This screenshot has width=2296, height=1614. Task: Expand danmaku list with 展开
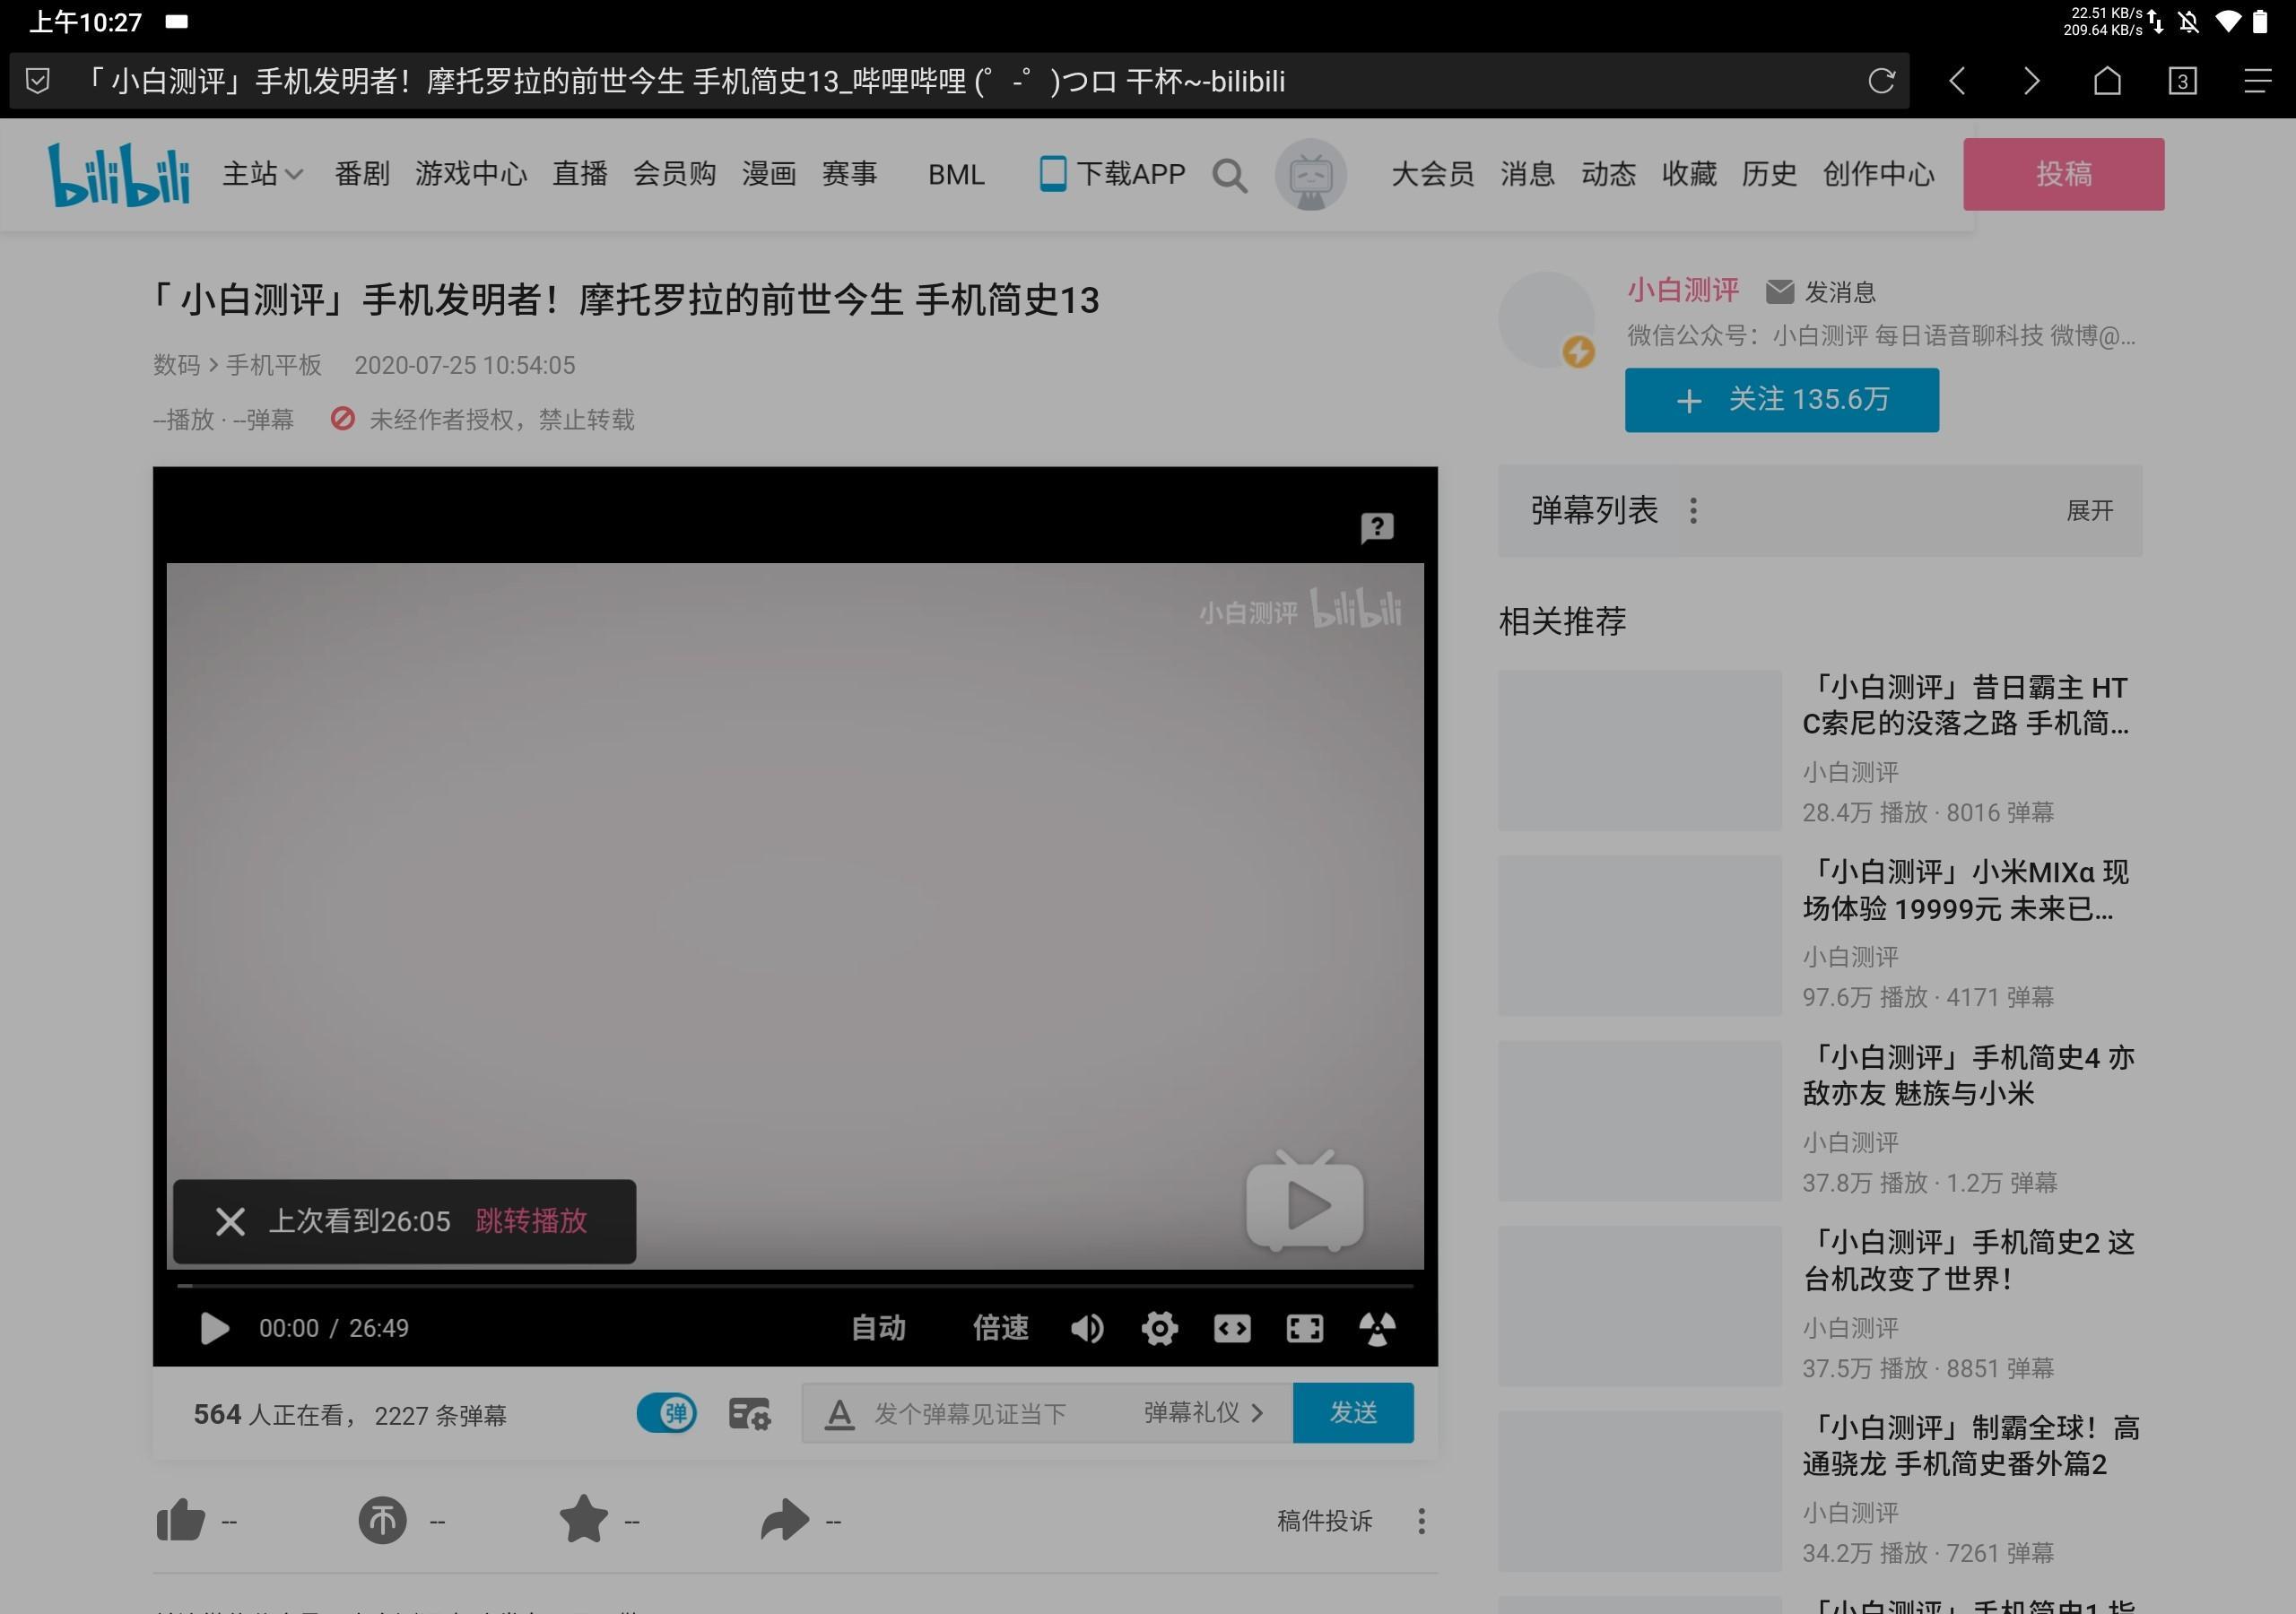coord(2089,511)
